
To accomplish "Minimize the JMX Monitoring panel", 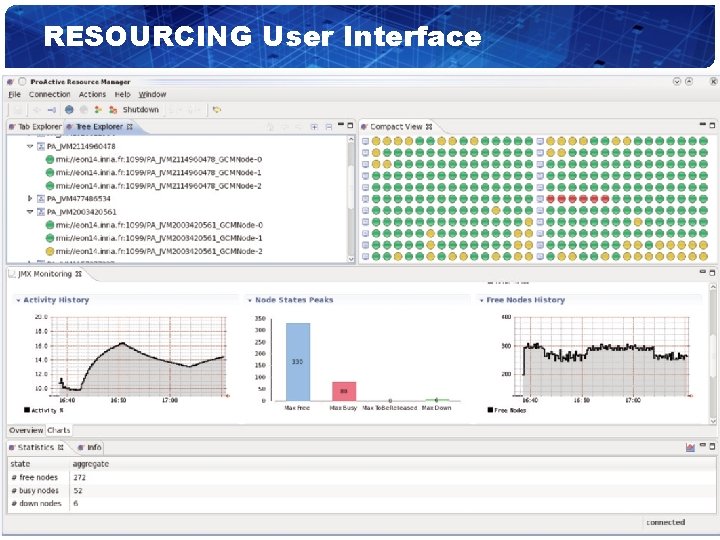I will coord(703,272).
